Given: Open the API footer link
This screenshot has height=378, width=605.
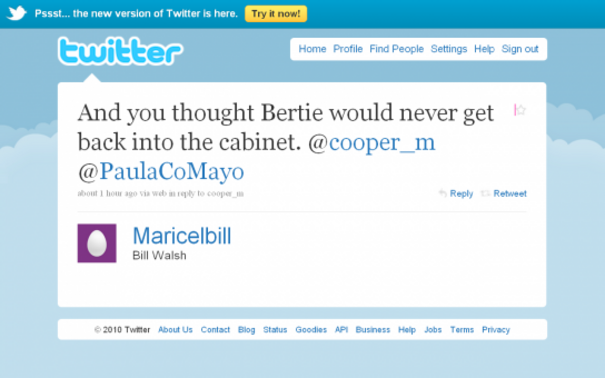Looking at the screenshot, I should [341, 330].
